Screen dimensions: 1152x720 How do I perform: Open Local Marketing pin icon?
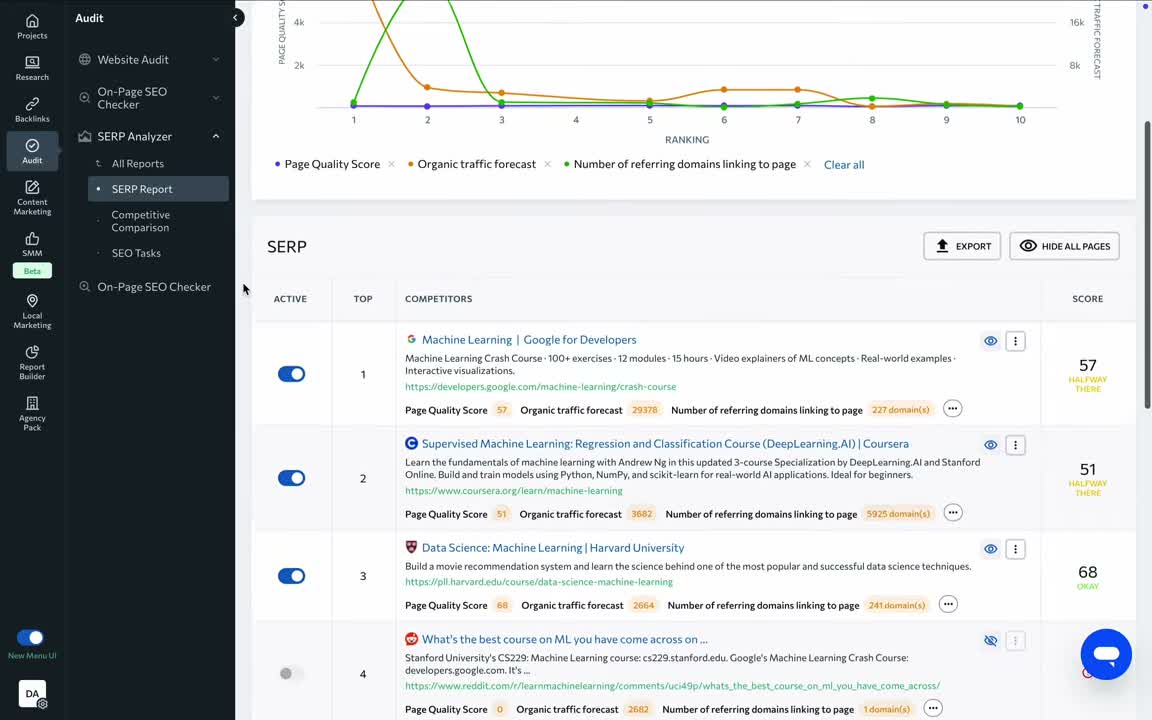(x=32, y=312)
